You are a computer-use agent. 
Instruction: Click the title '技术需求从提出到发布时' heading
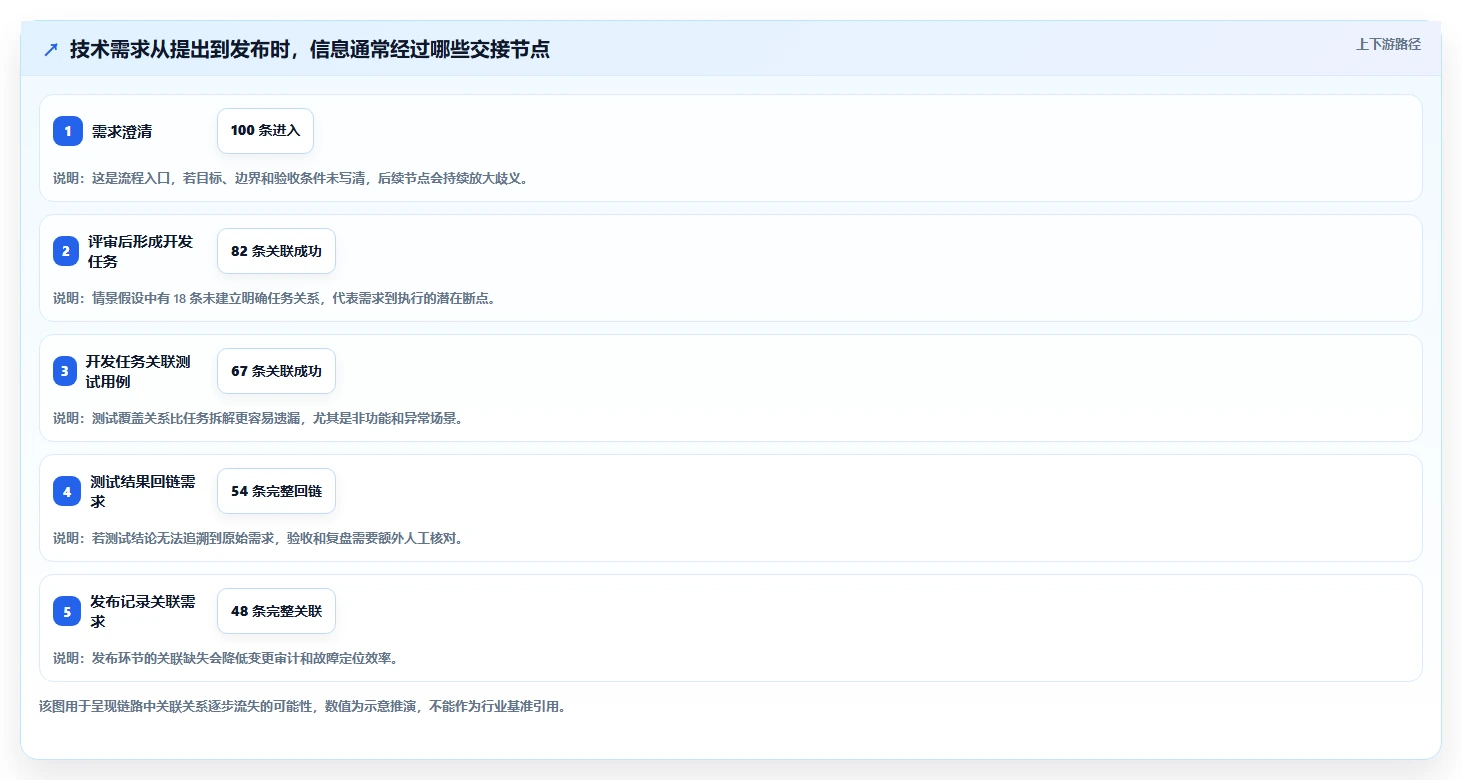point(309,49)
